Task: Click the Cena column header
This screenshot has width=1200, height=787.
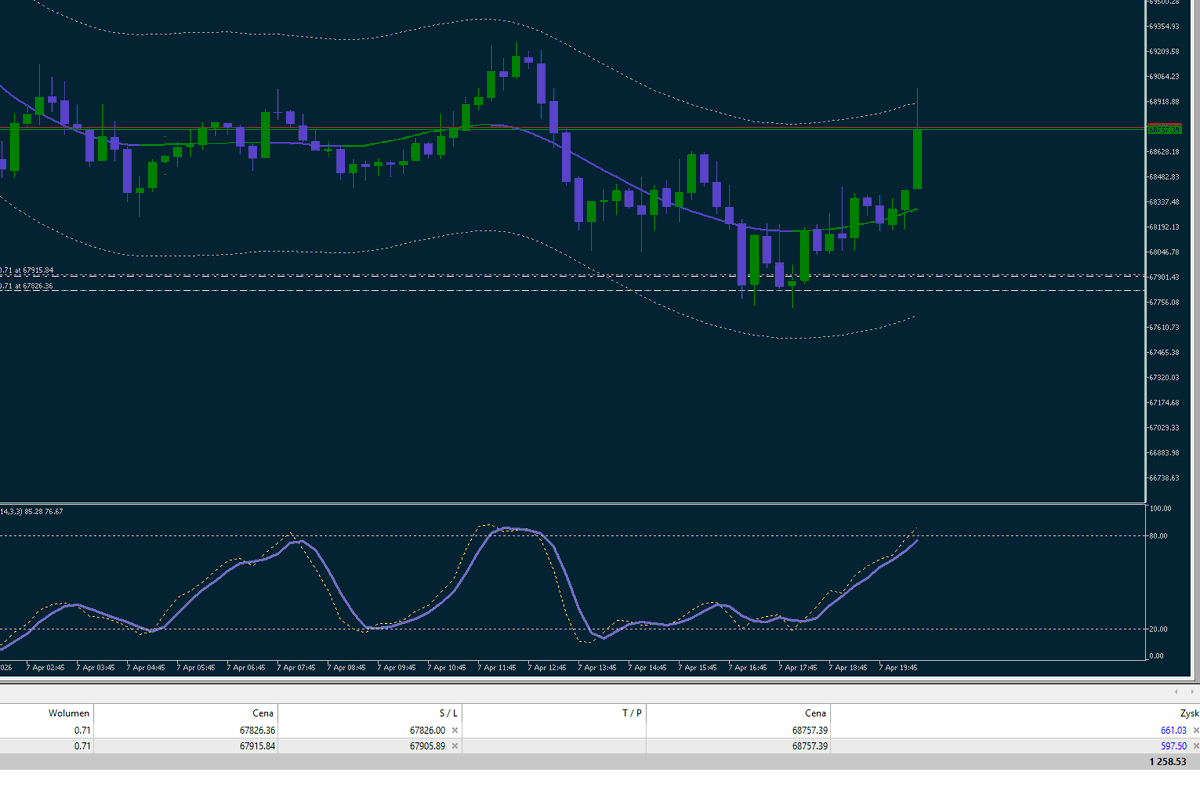Action: click(263, 713)
